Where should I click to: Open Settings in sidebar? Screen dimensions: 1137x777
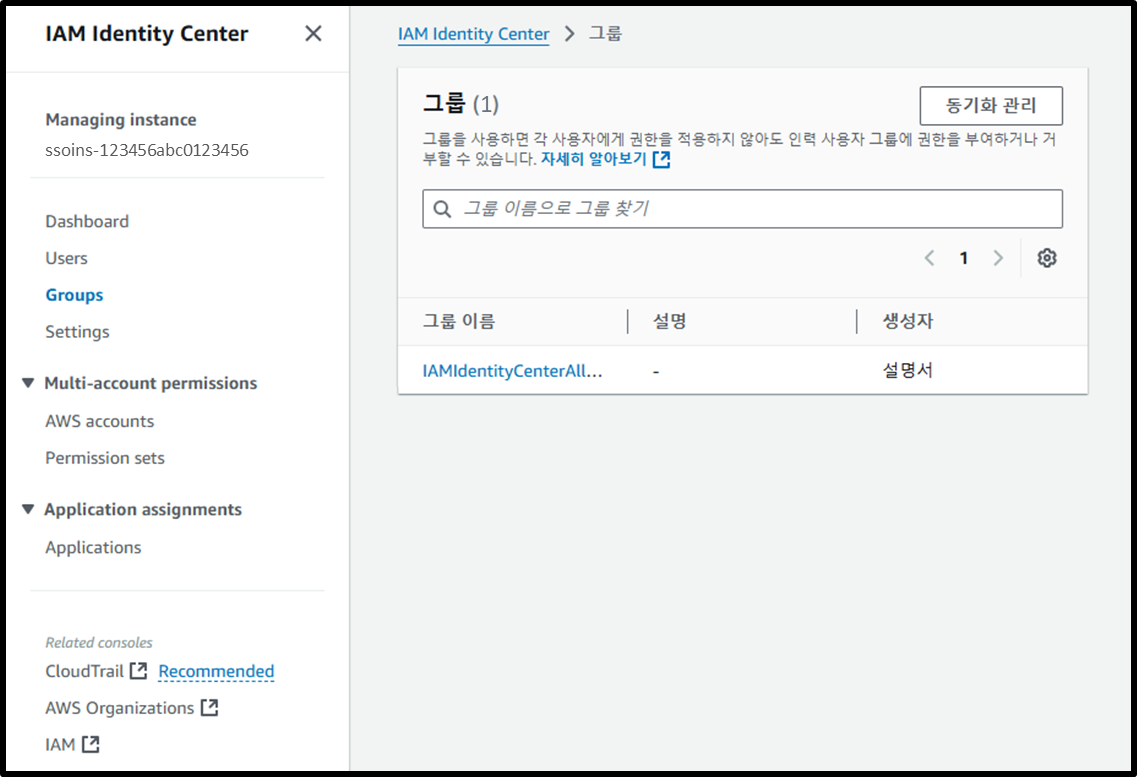(77, 332)
